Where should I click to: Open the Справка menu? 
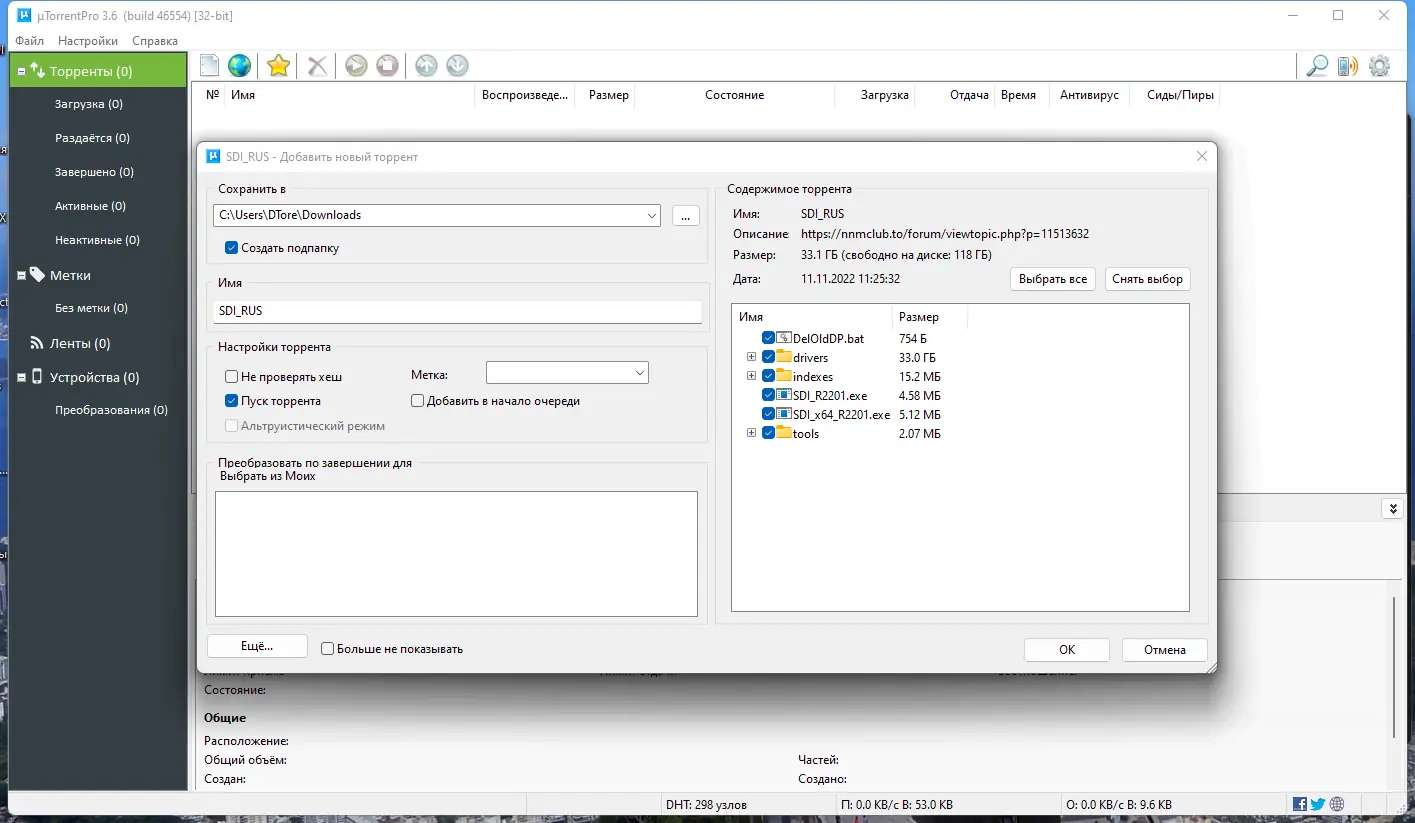pyautogui.click(x=155, y=41)
